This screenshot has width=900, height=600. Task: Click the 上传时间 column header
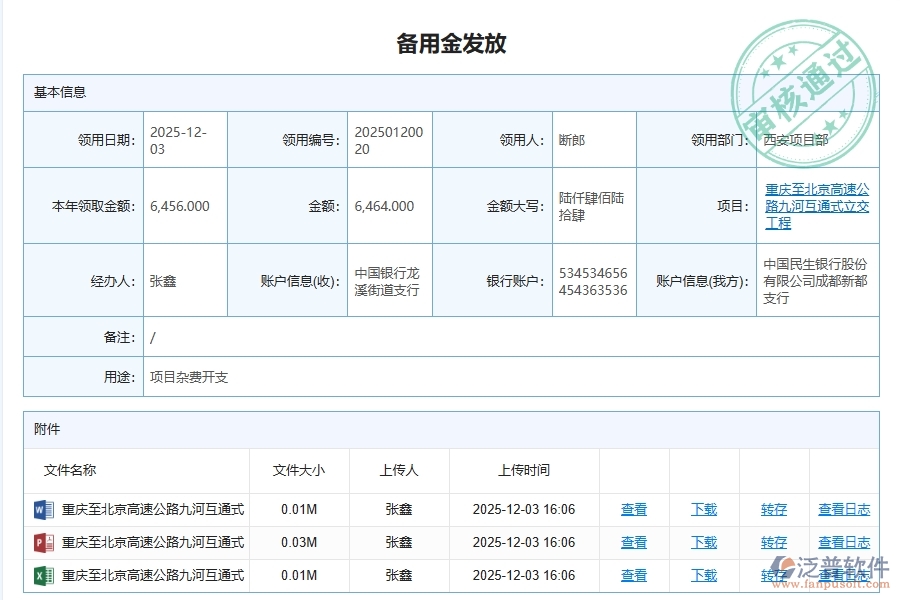coord(521,470)
